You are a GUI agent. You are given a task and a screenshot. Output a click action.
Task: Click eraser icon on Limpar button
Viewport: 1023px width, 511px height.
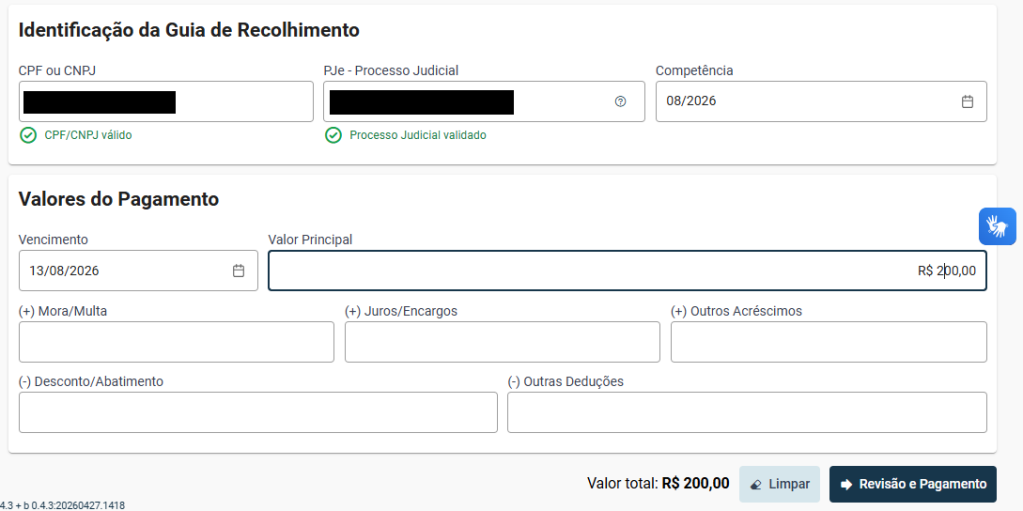click(x=757, y=485)
